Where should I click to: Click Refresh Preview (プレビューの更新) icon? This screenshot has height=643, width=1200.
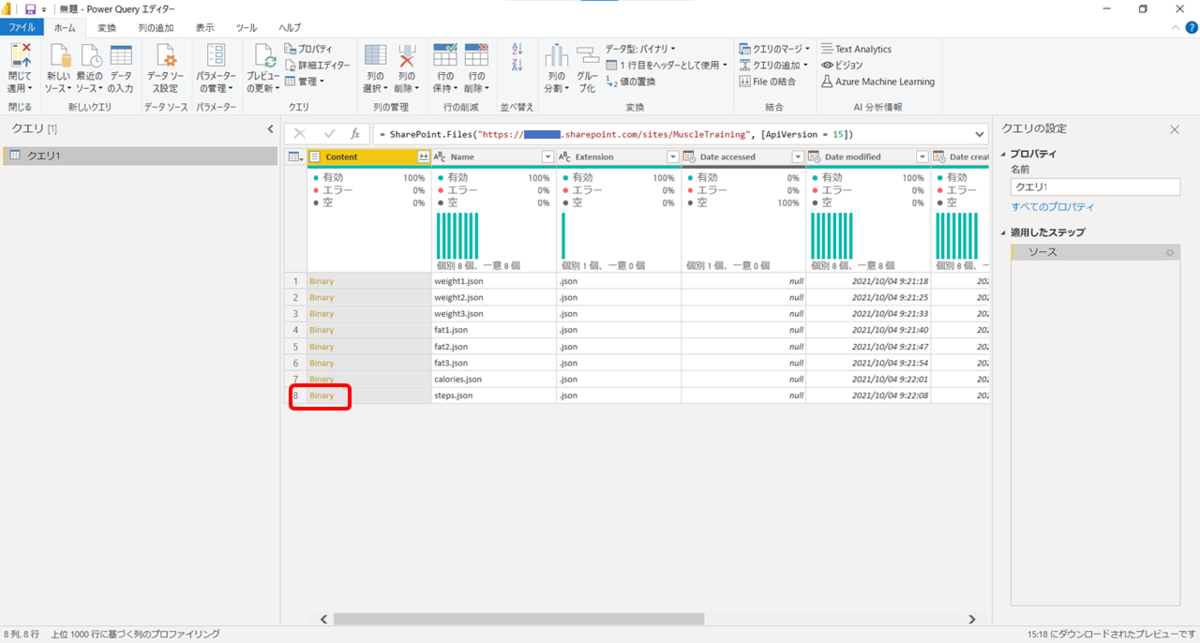click(264, 55)
